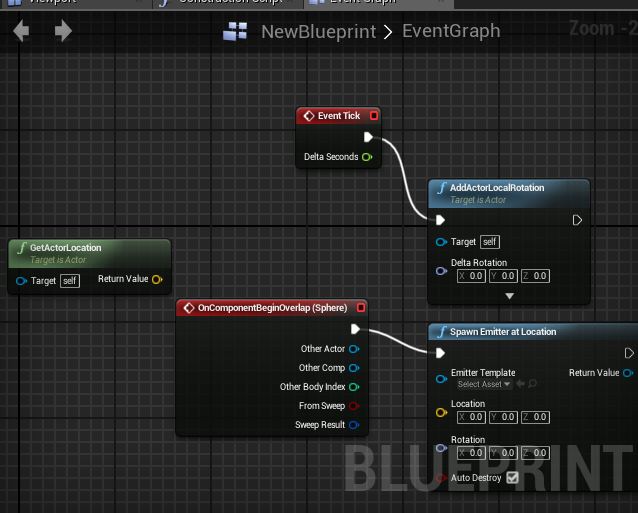This screenshot has width=638, height=513.
Task: Click Location Z value field
Action: point(535,417)
